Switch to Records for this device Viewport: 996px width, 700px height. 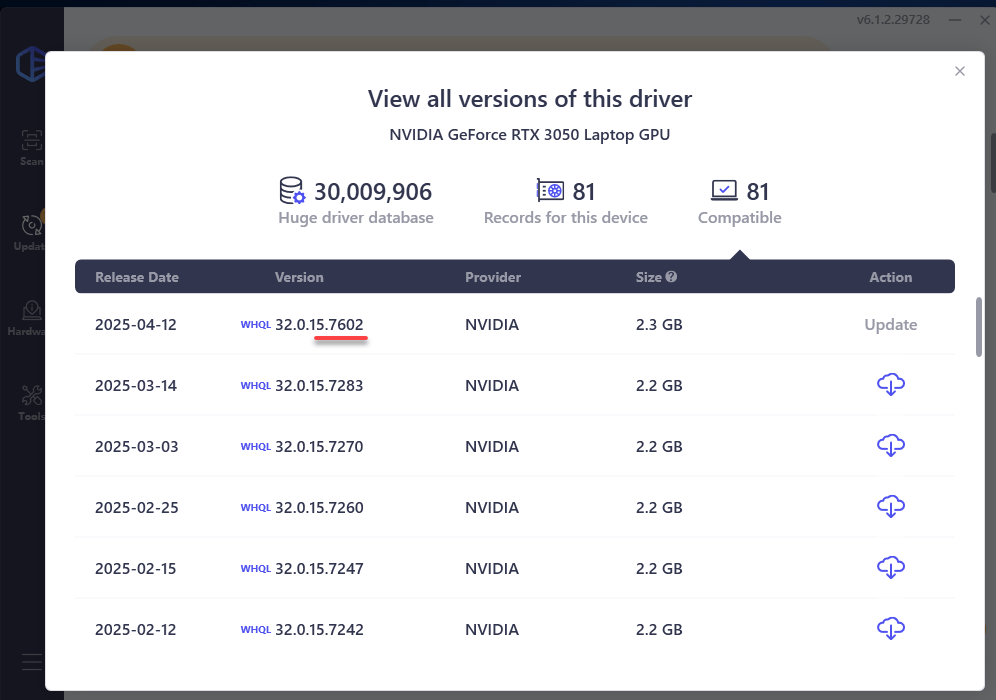pos(565,201)
